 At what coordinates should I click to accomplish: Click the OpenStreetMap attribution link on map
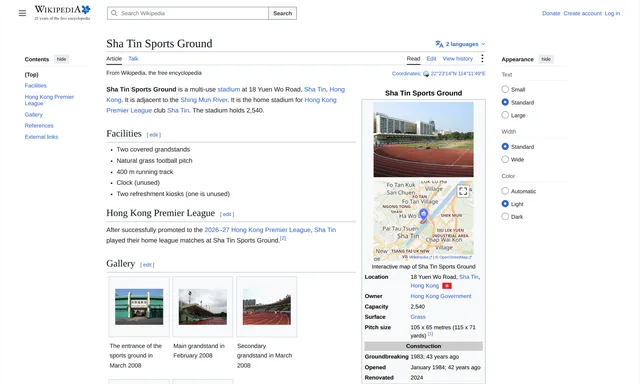point(455,257)
